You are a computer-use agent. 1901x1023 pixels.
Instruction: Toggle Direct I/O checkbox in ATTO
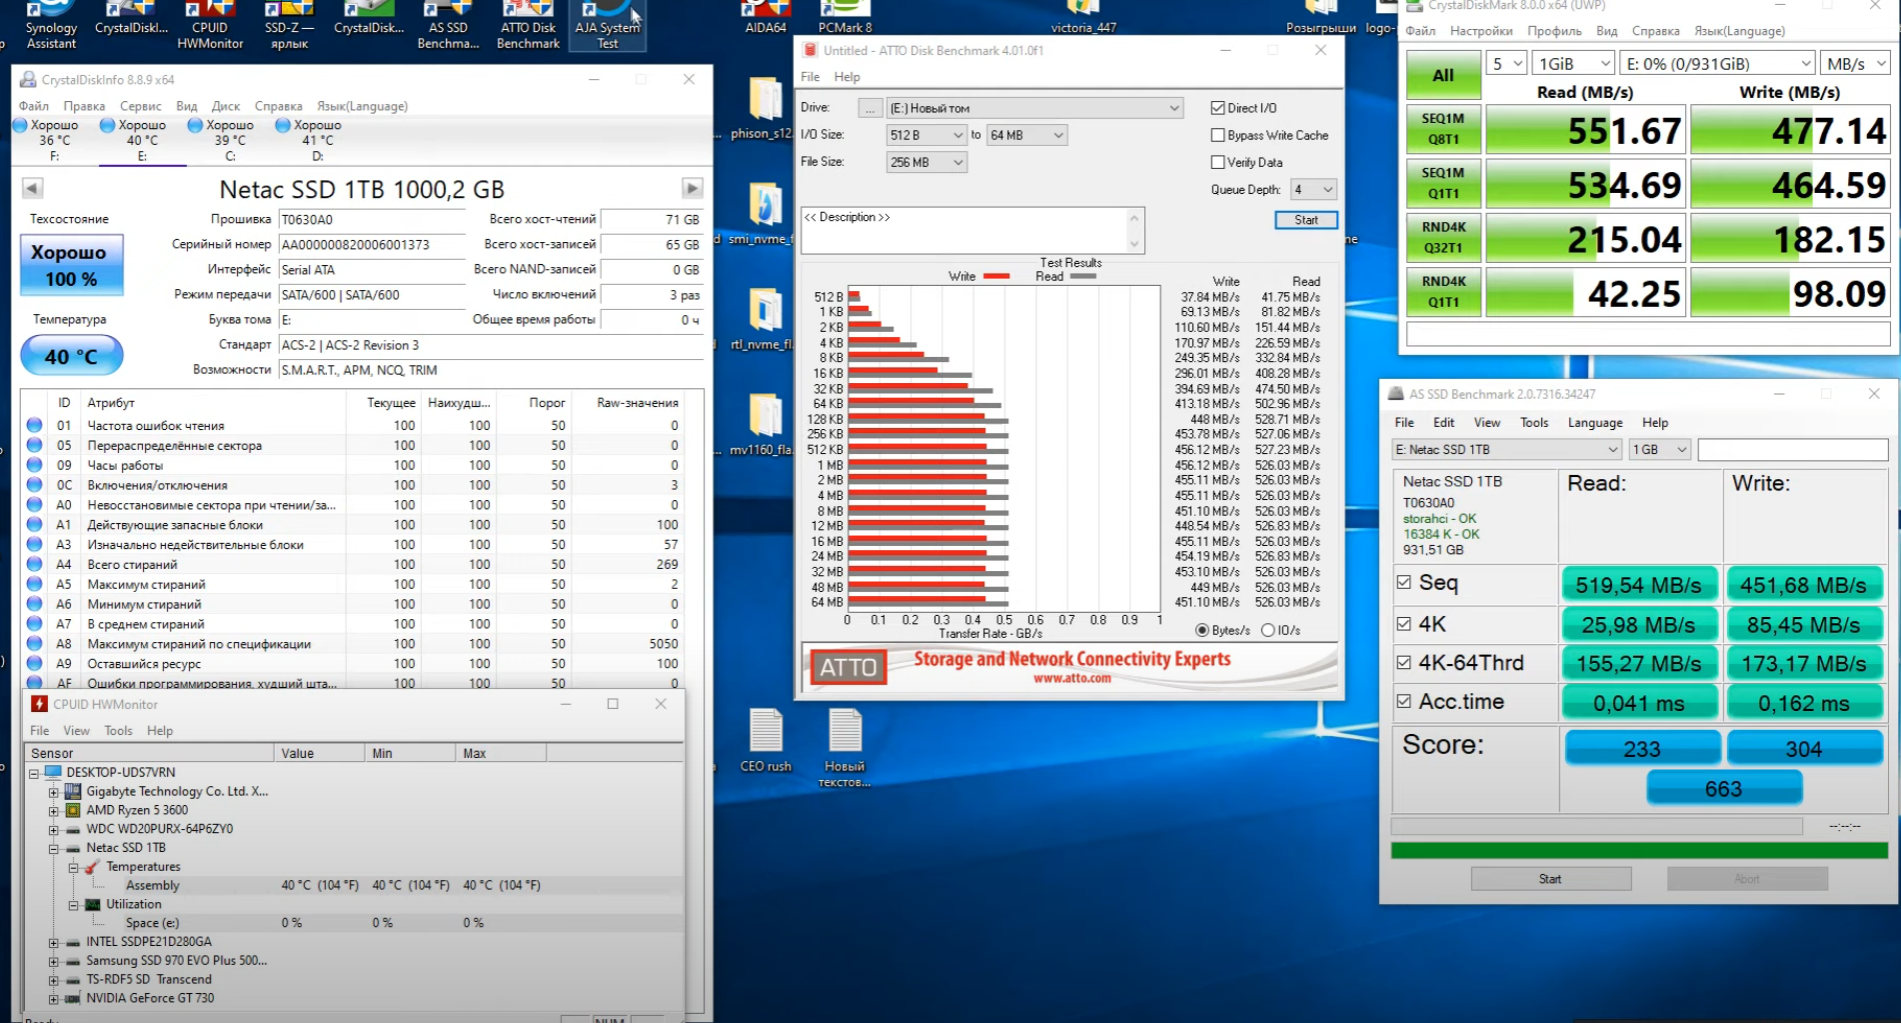coord(1217,108)
